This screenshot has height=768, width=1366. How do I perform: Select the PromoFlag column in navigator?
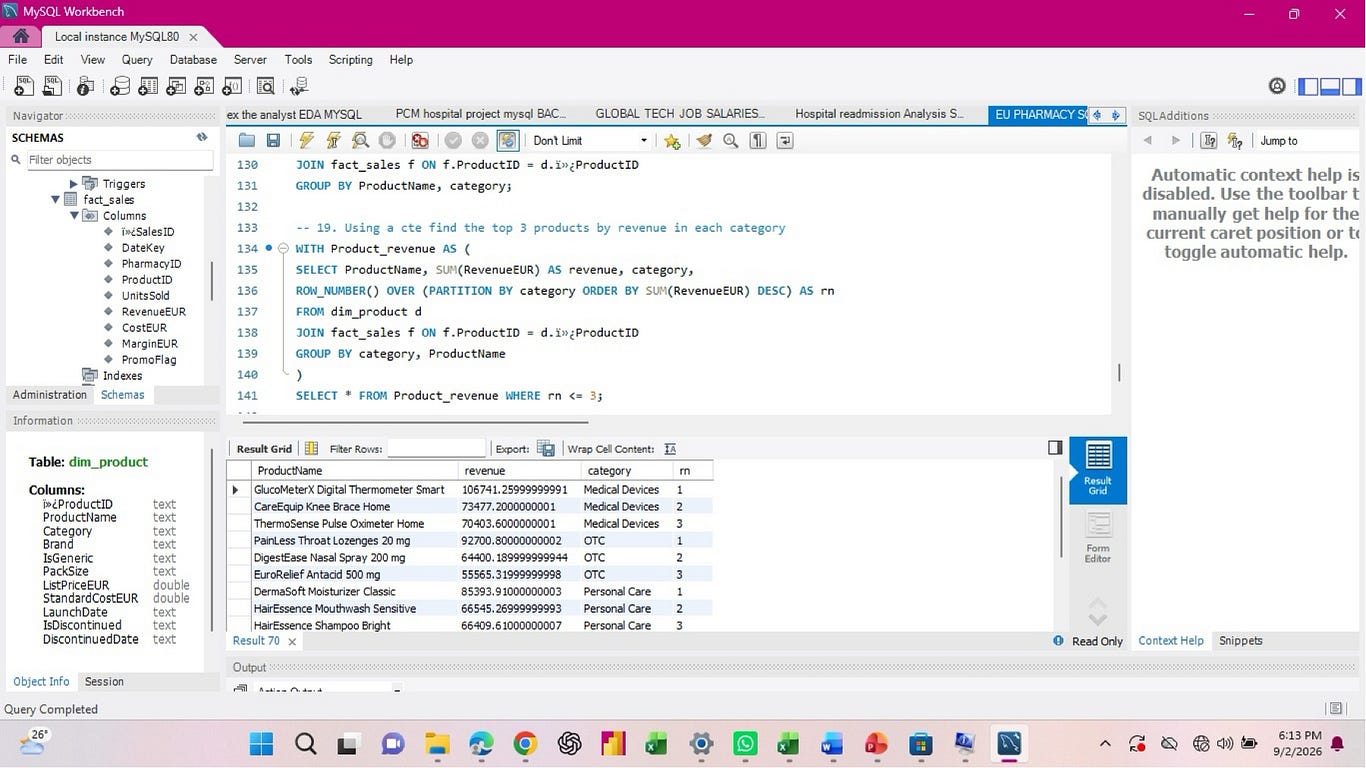[148, 360]
